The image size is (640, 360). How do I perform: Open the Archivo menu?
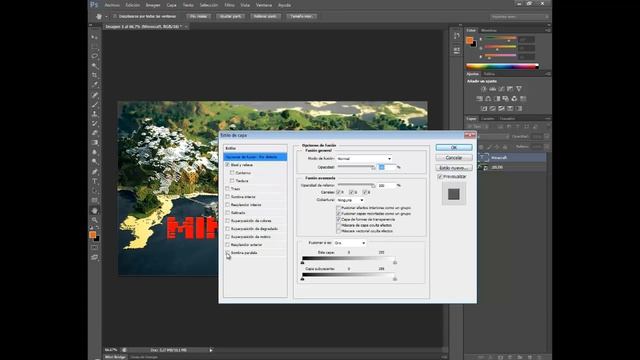[x=112, y=5]
